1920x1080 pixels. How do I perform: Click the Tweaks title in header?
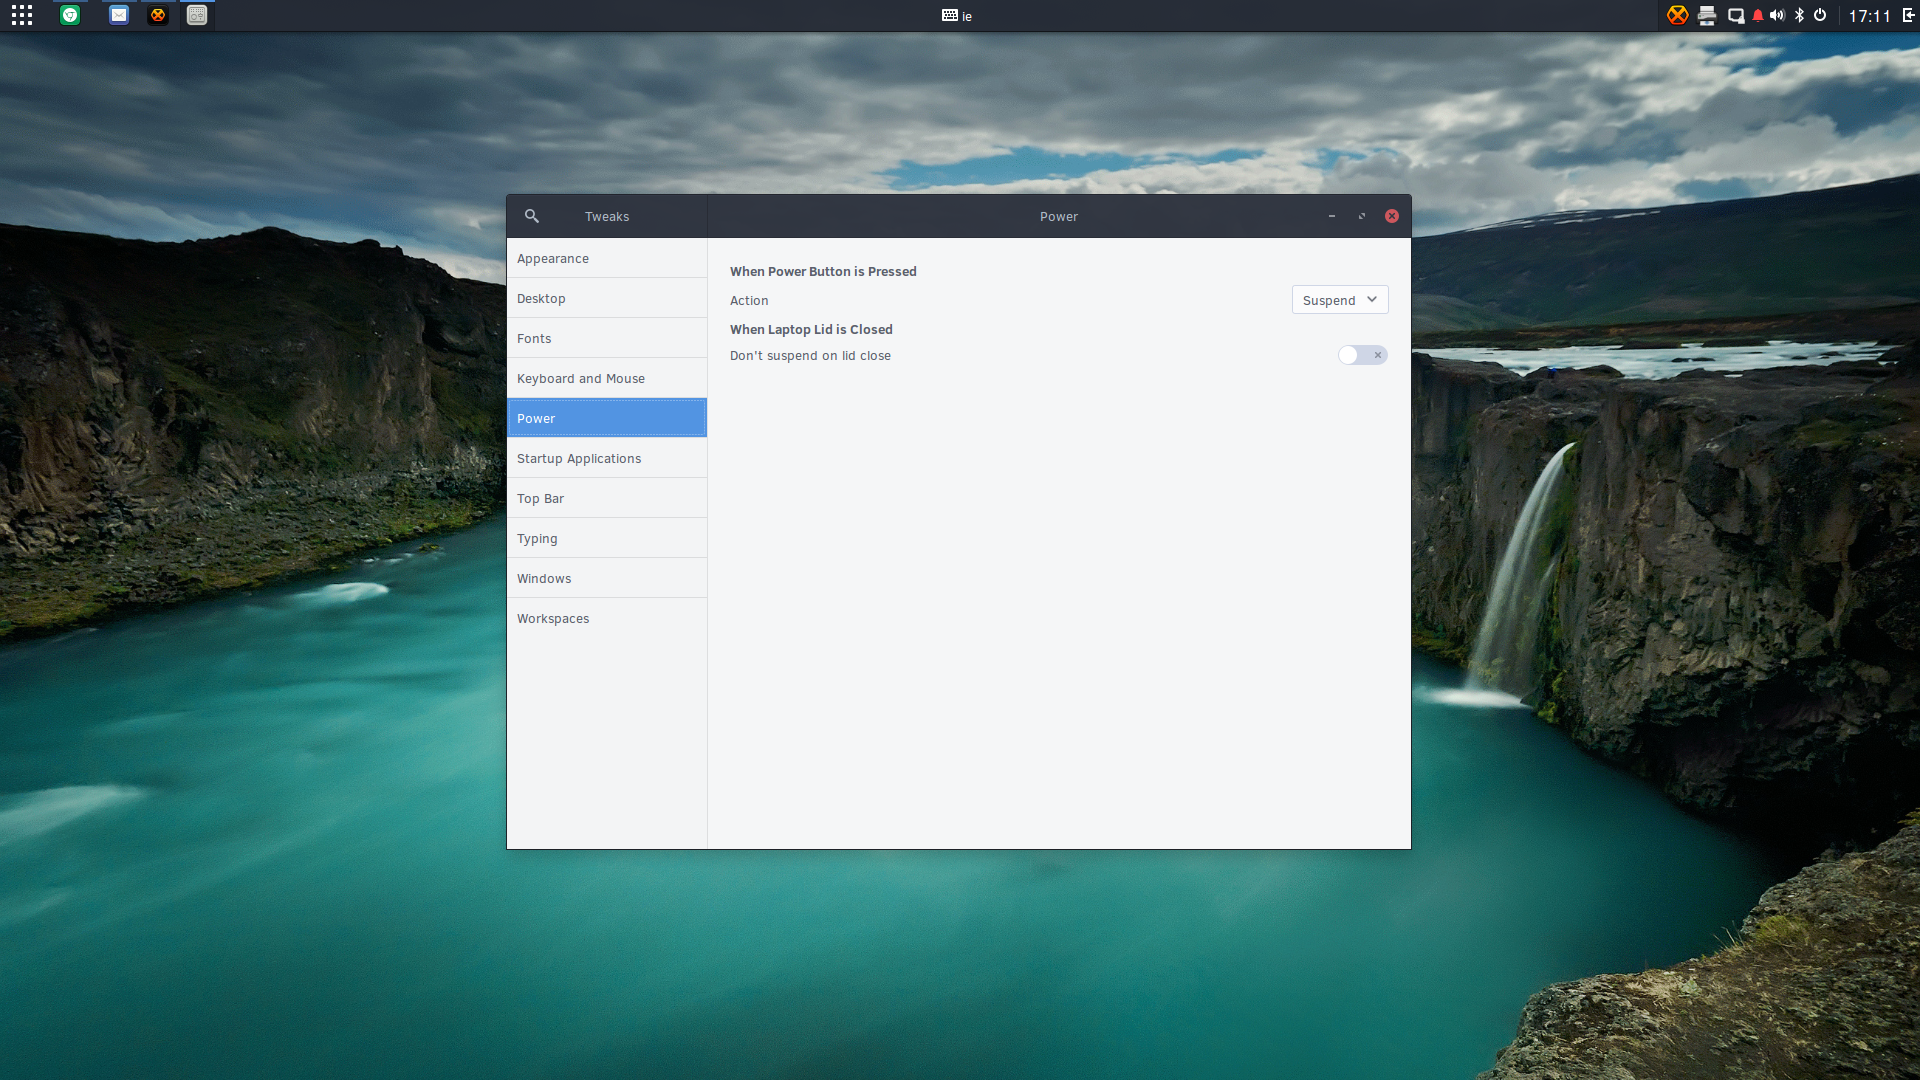[x=607, y=216]
